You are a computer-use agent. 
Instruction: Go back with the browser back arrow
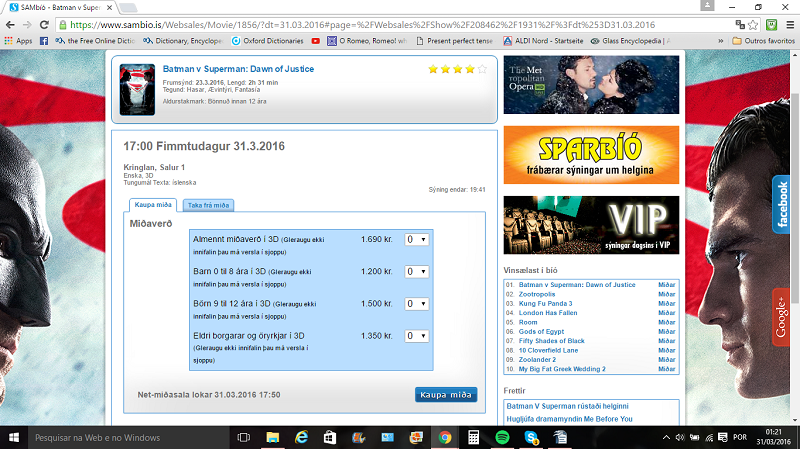pos(10,24)
